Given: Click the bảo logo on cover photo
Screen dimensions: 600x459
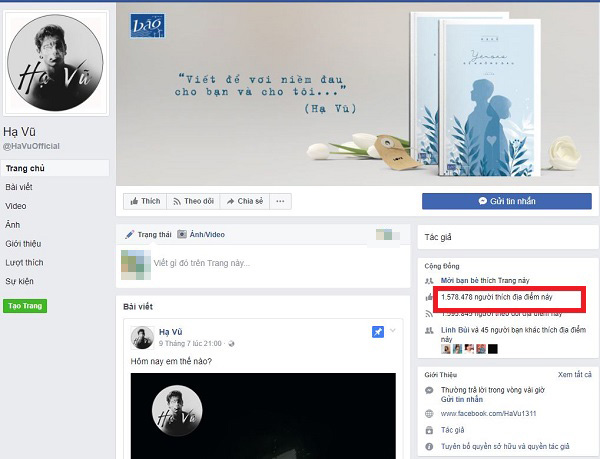Looking at the screenshot, I should 148,26.
